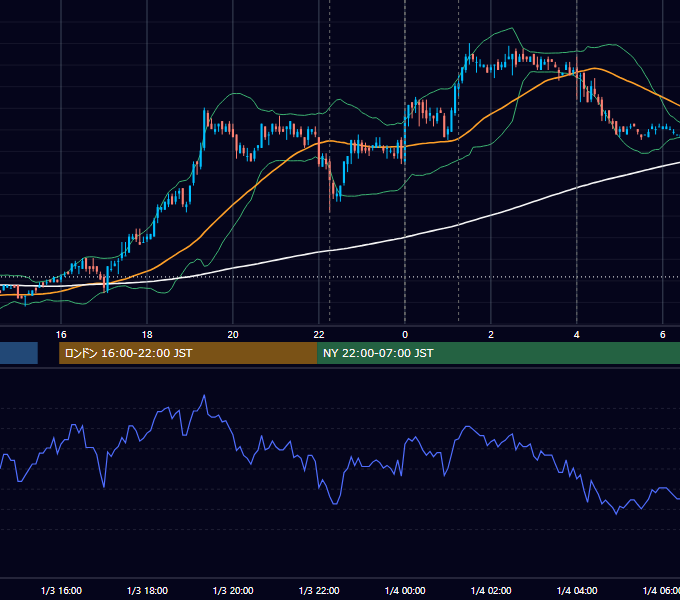680x600 pixels.
Task: Click the blue session bar left of ロンドン
Action: point(19,353)
